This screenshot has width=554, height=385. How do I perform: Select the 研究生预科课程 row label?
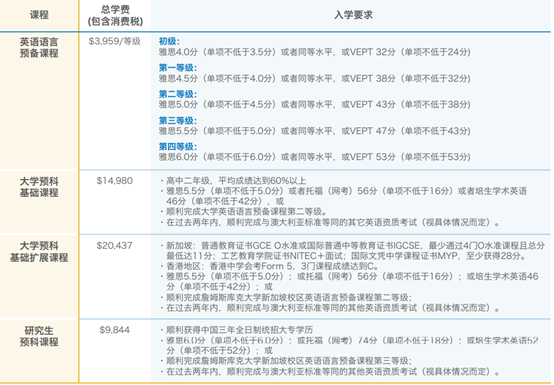pyautogui.click(x=39, y=336)
